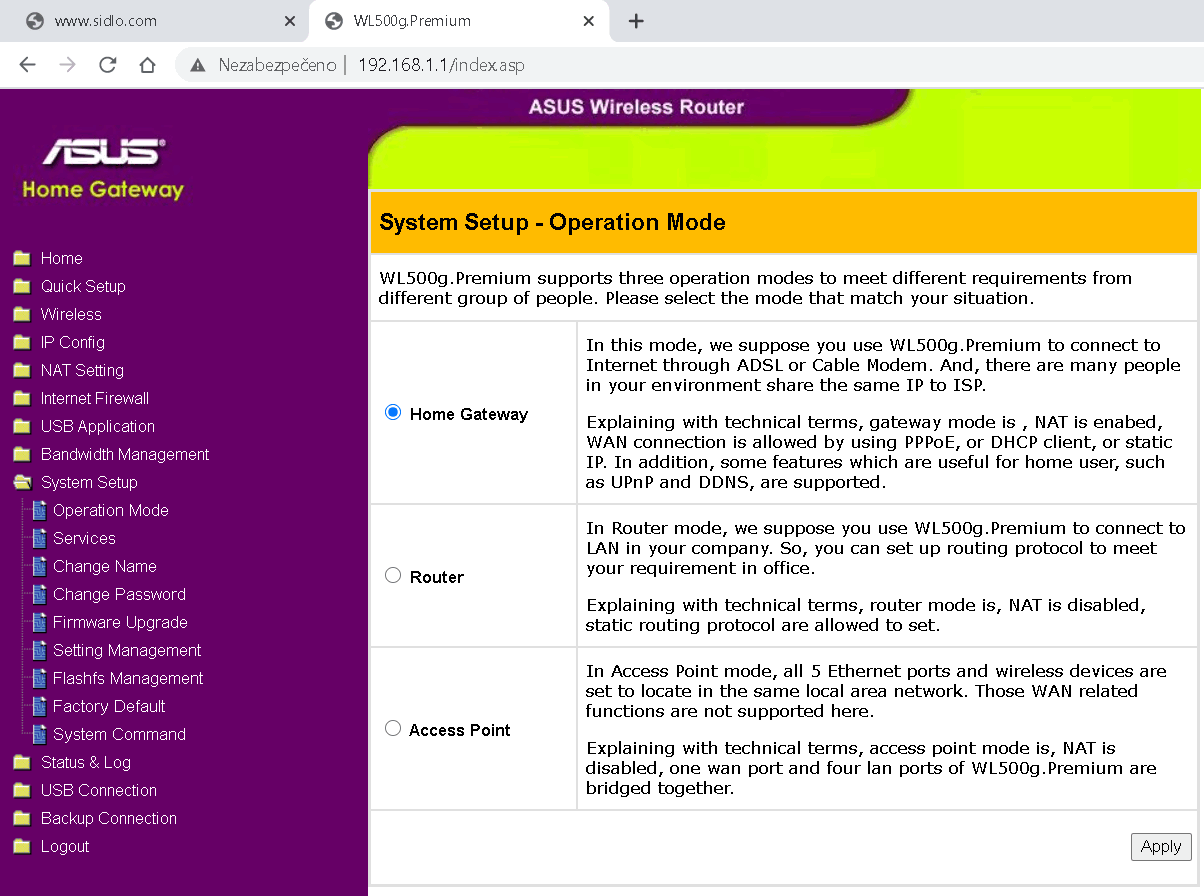
Task: Click the page icon next to Factory Default
Action: (x=39, y=706)
